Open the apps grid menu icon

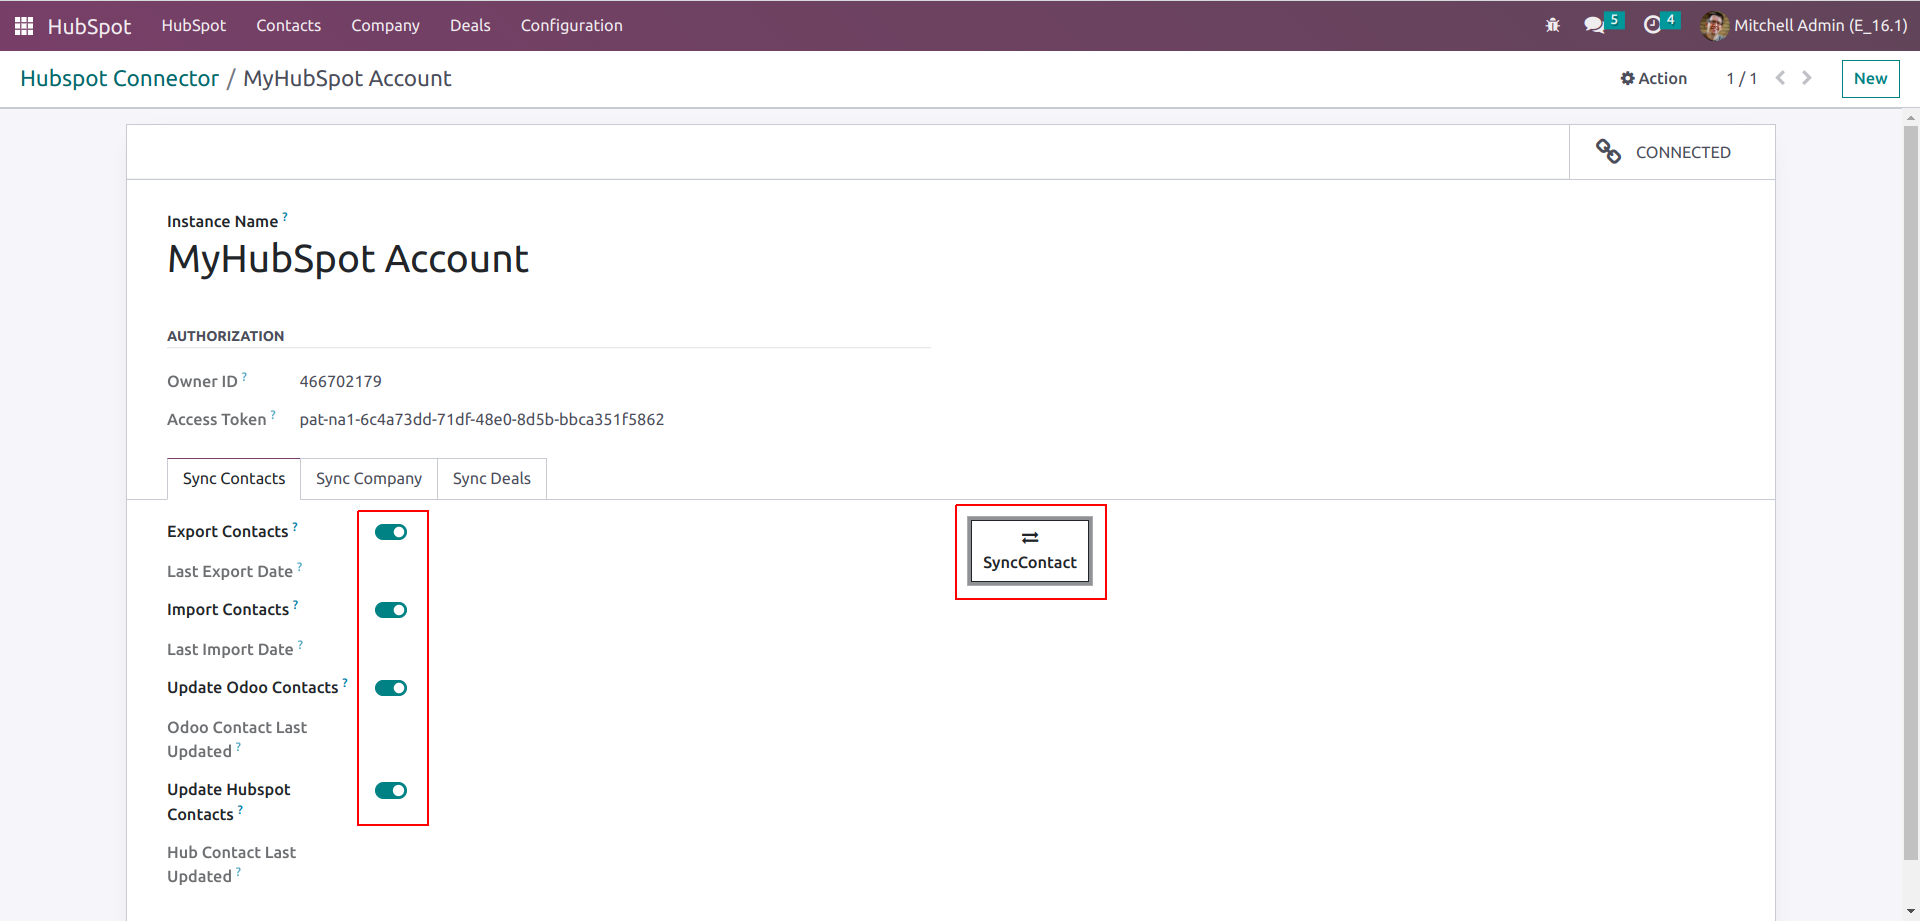coord(24,26)
